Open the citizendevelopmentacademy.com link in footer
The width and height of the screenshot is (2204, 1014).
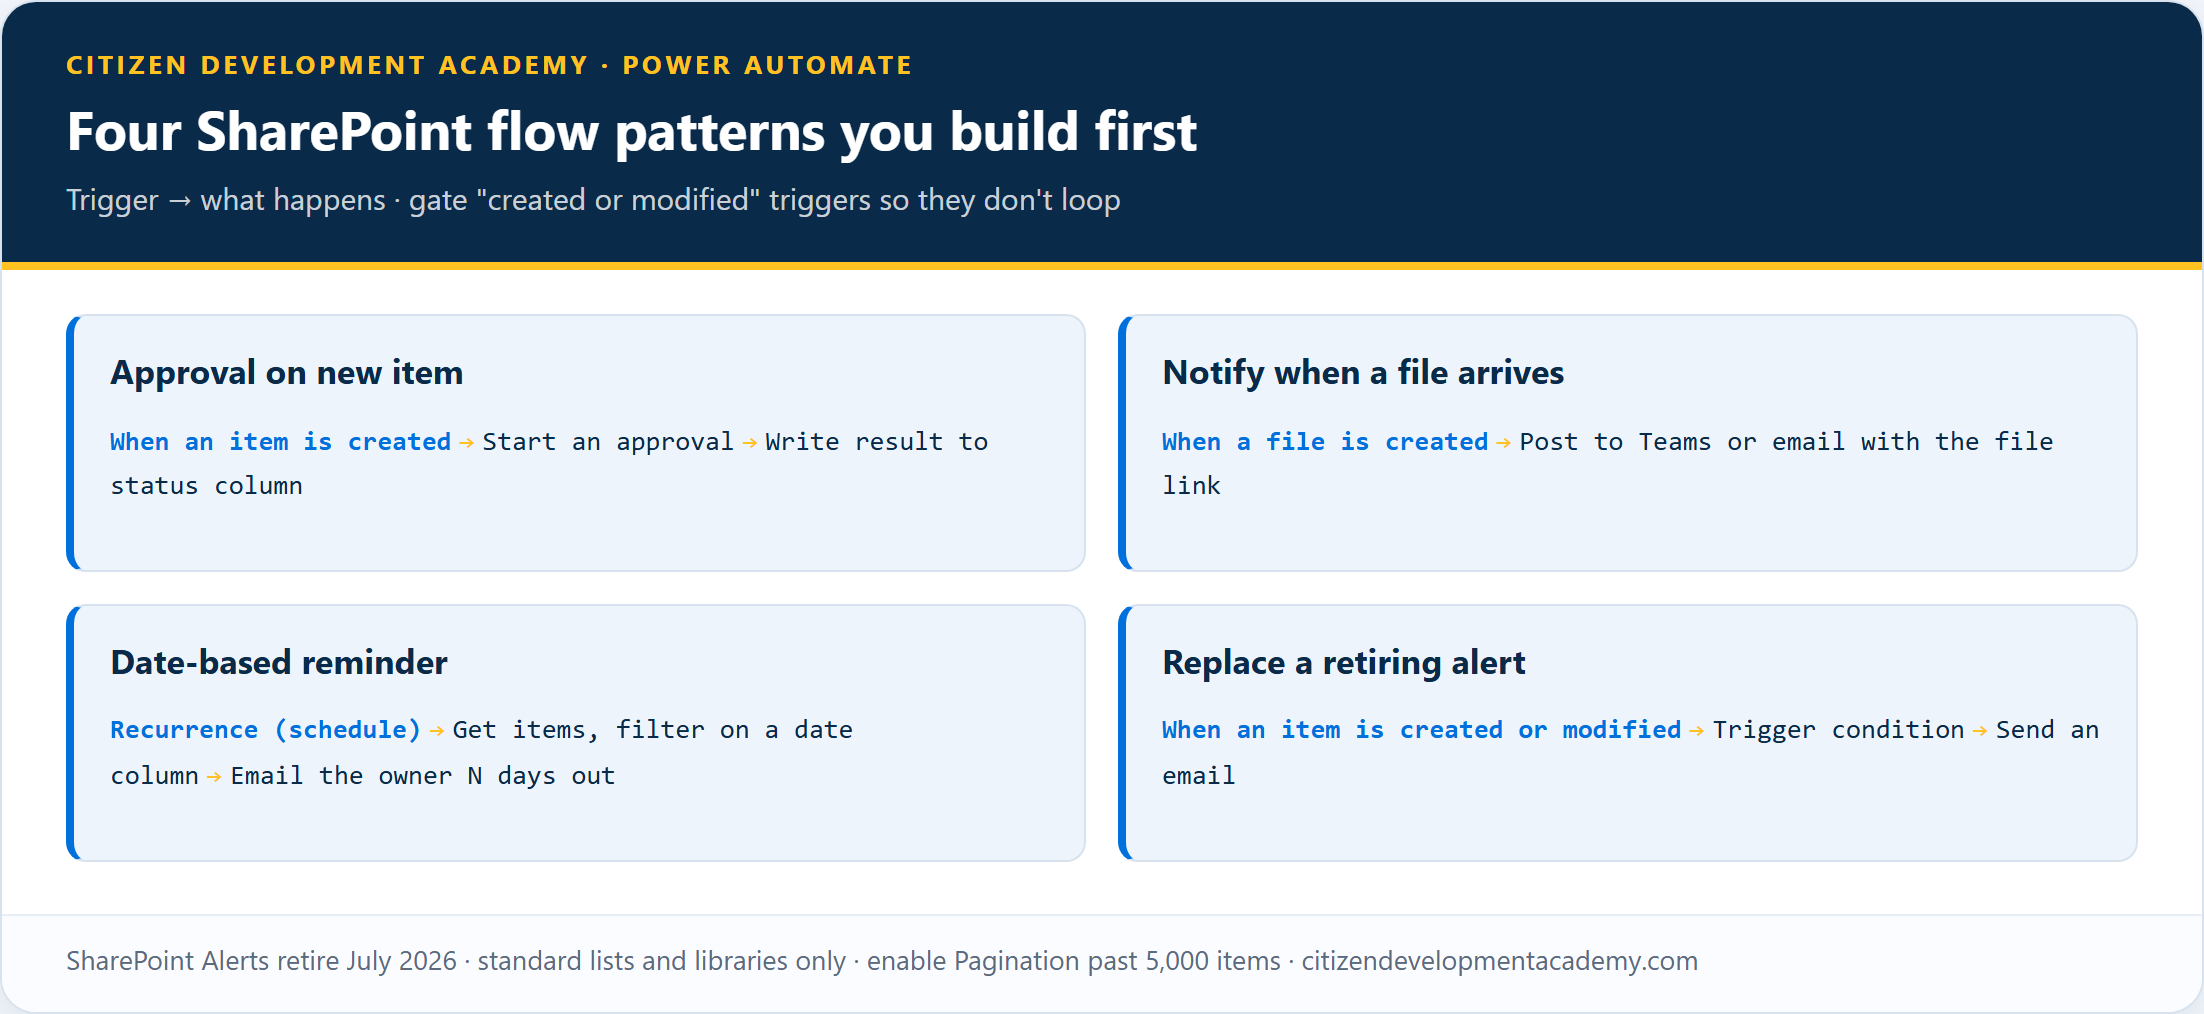(x=1500, y=961)
